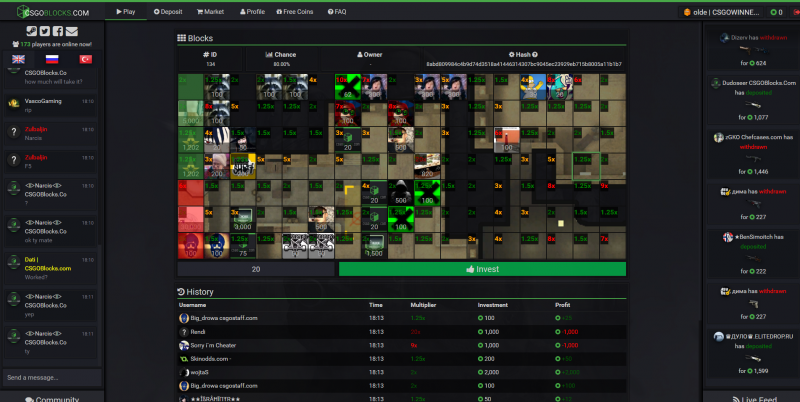This screenshot has height=402, width=800.
Task: Click the green Invest button
Action: 482,269
